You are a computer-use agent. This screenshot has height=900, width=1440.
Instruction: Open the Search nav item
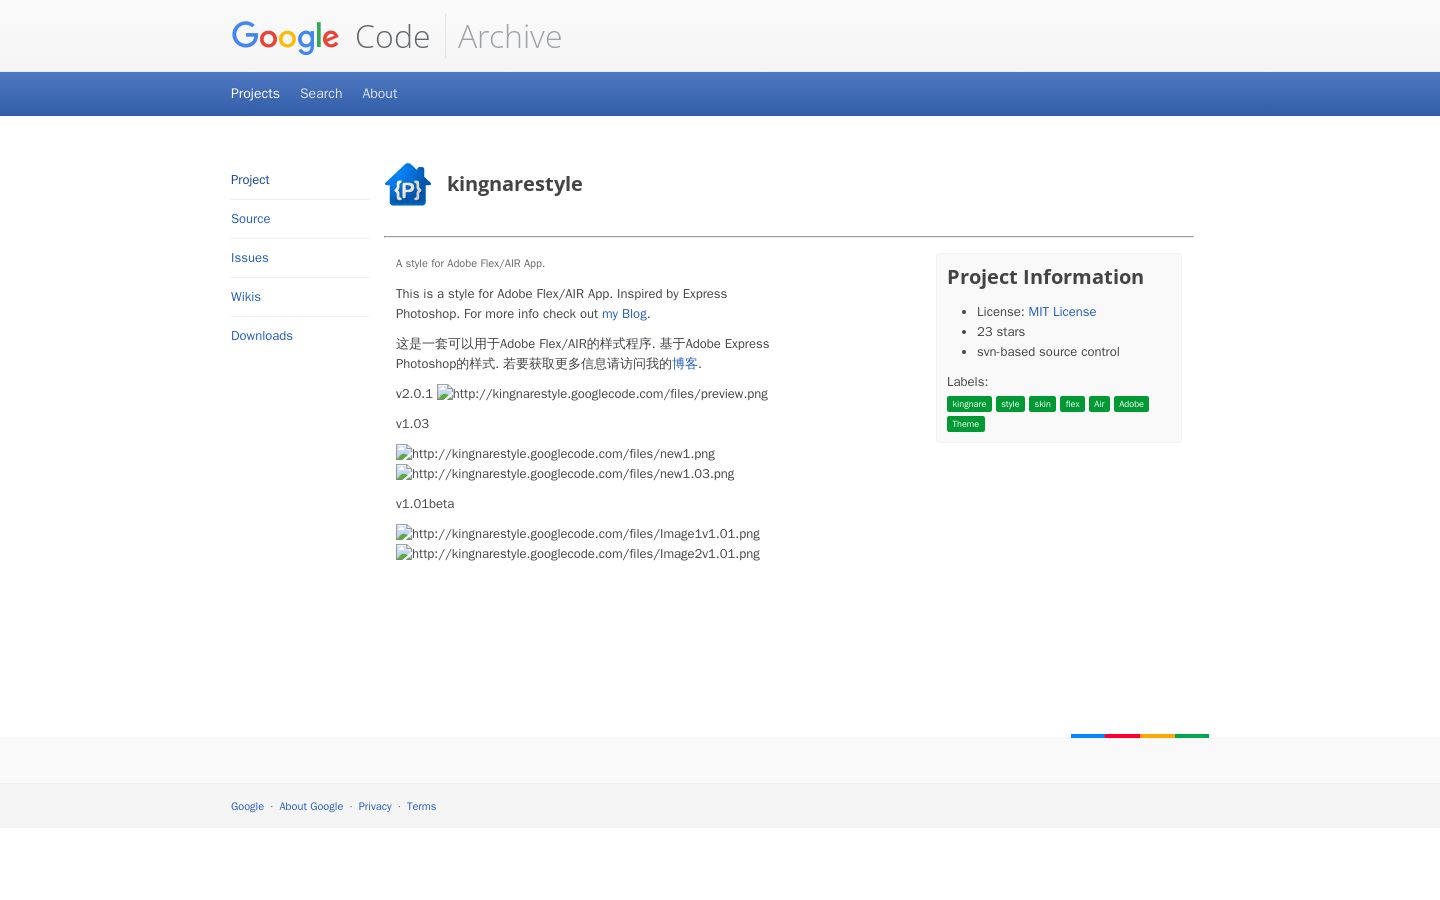pyautogui.click(x=321, y=93)
